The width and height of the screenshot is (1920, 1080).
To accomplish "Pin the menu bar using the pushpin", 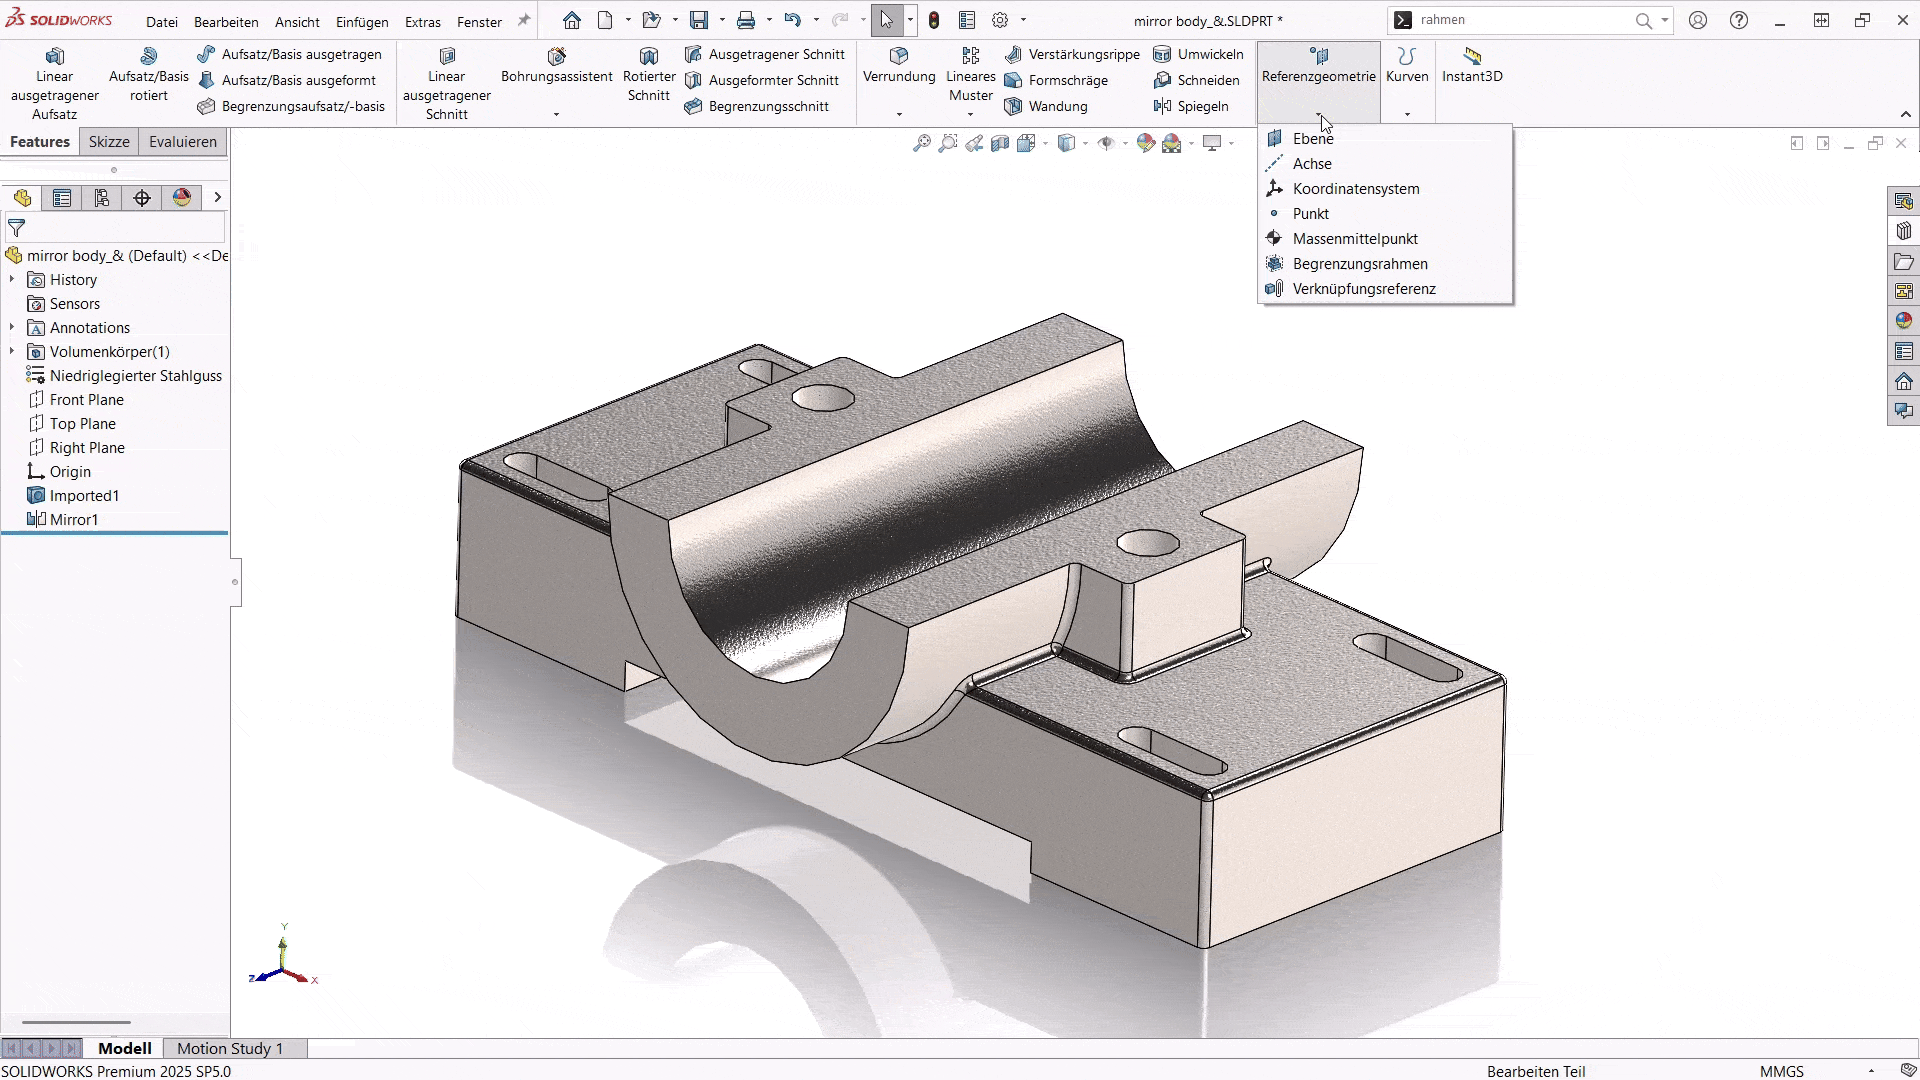I will 523,19.
